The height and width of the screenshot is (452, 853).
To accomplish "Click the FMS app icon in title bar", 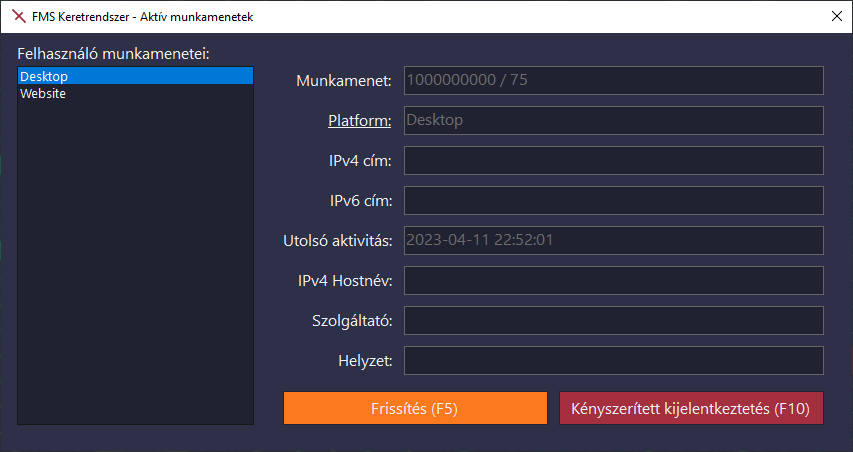I will point(18,16).
